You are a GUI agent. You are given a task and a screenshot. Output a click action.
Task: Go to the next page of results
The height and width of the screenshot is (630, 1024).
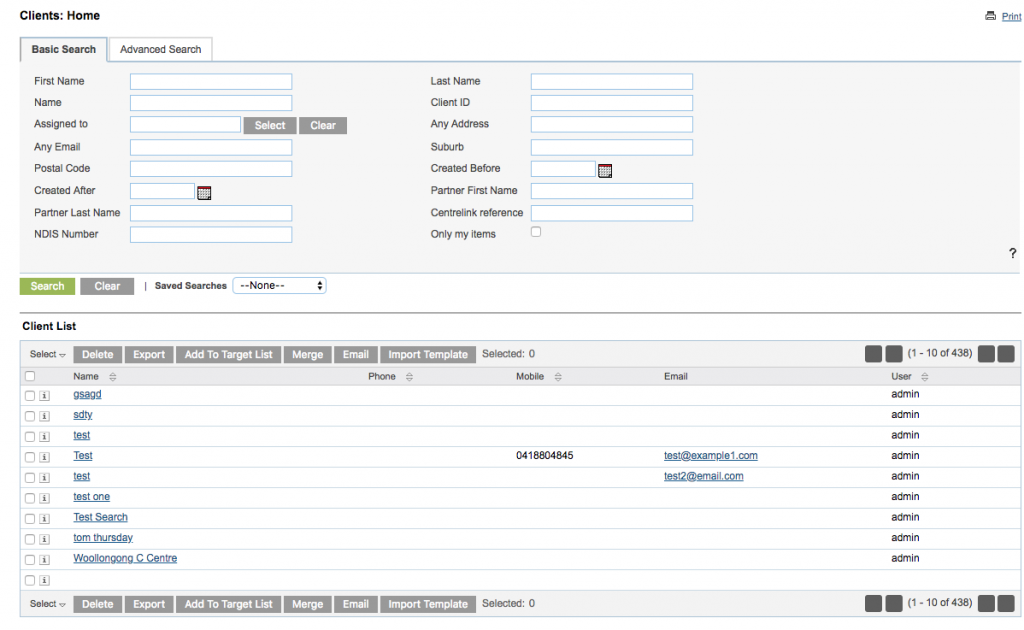pos(986,353)
